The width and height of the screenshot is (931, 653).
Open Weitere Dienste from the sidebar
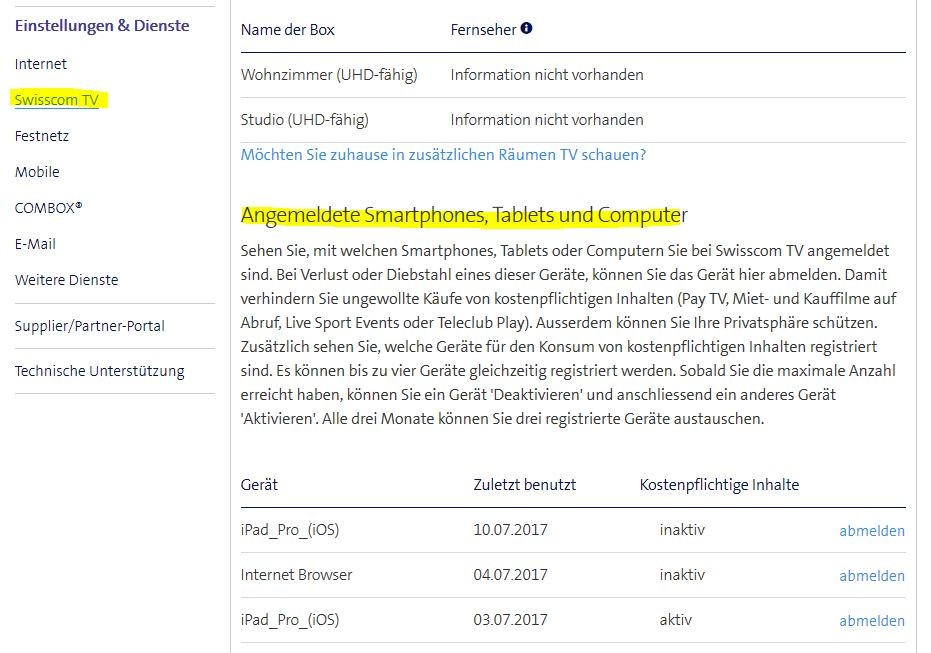point(66,279)
